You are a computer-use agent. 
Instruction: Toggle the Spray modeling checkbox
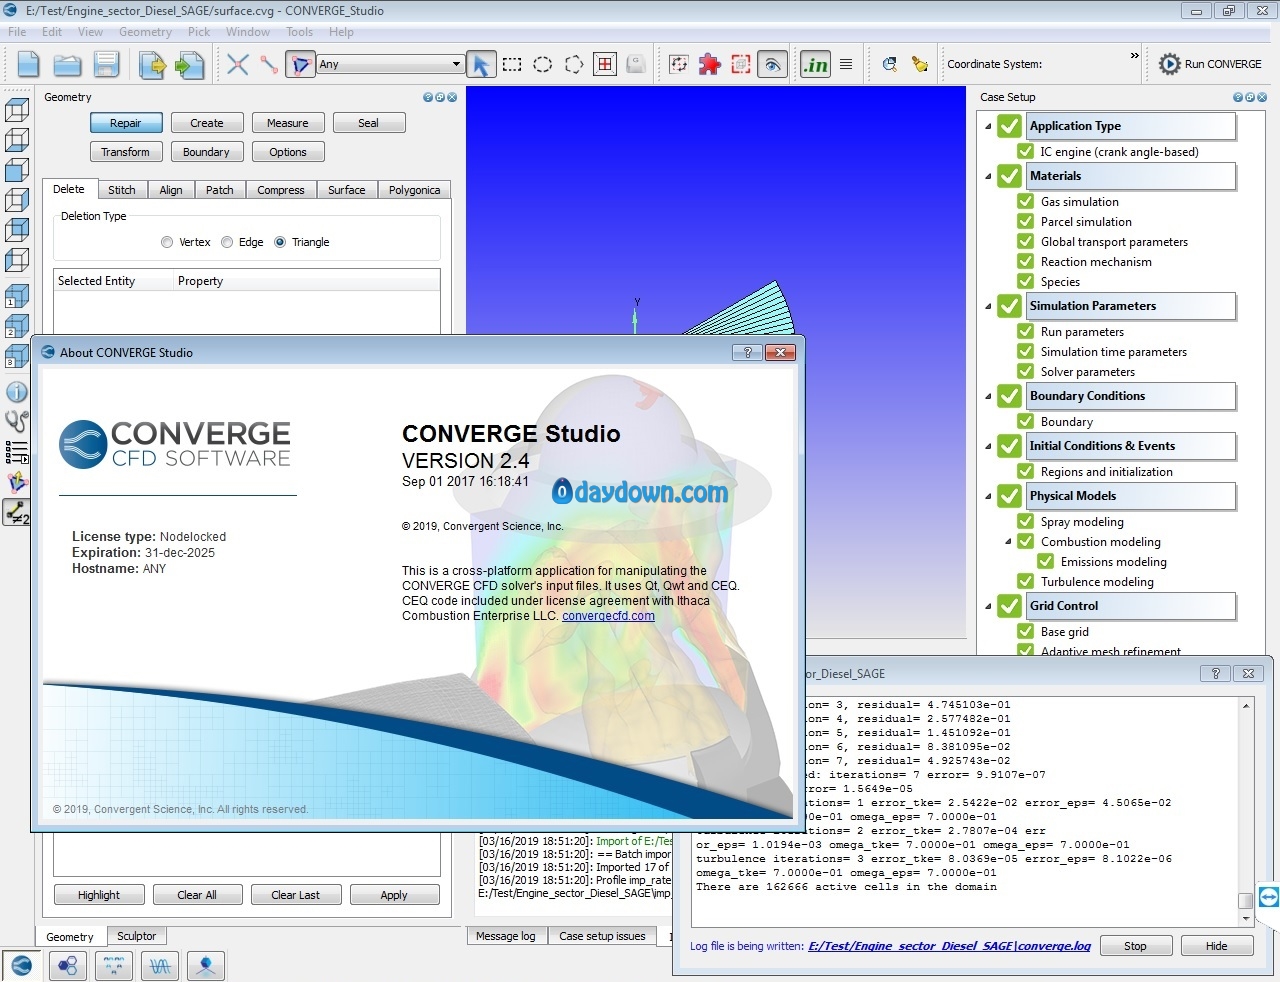1026,521
